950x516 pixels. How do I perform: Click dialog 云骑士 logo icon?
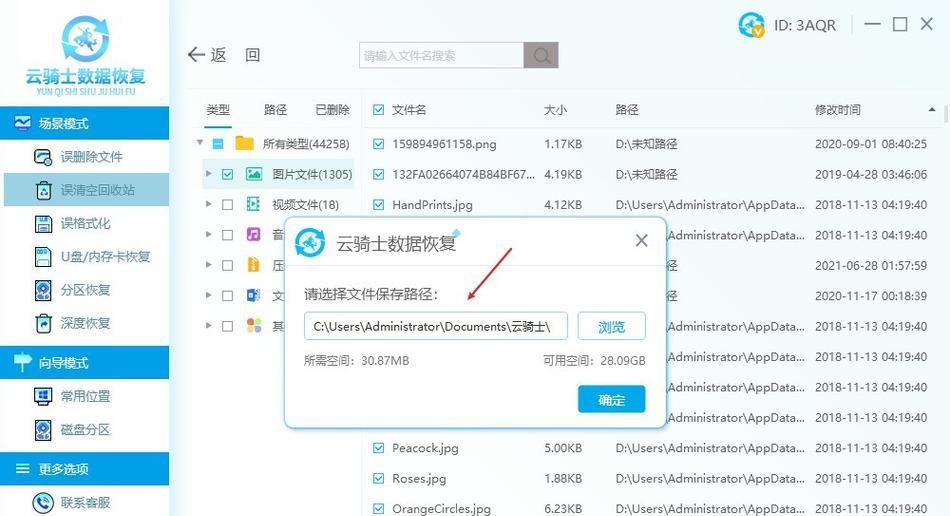(310, 243)
